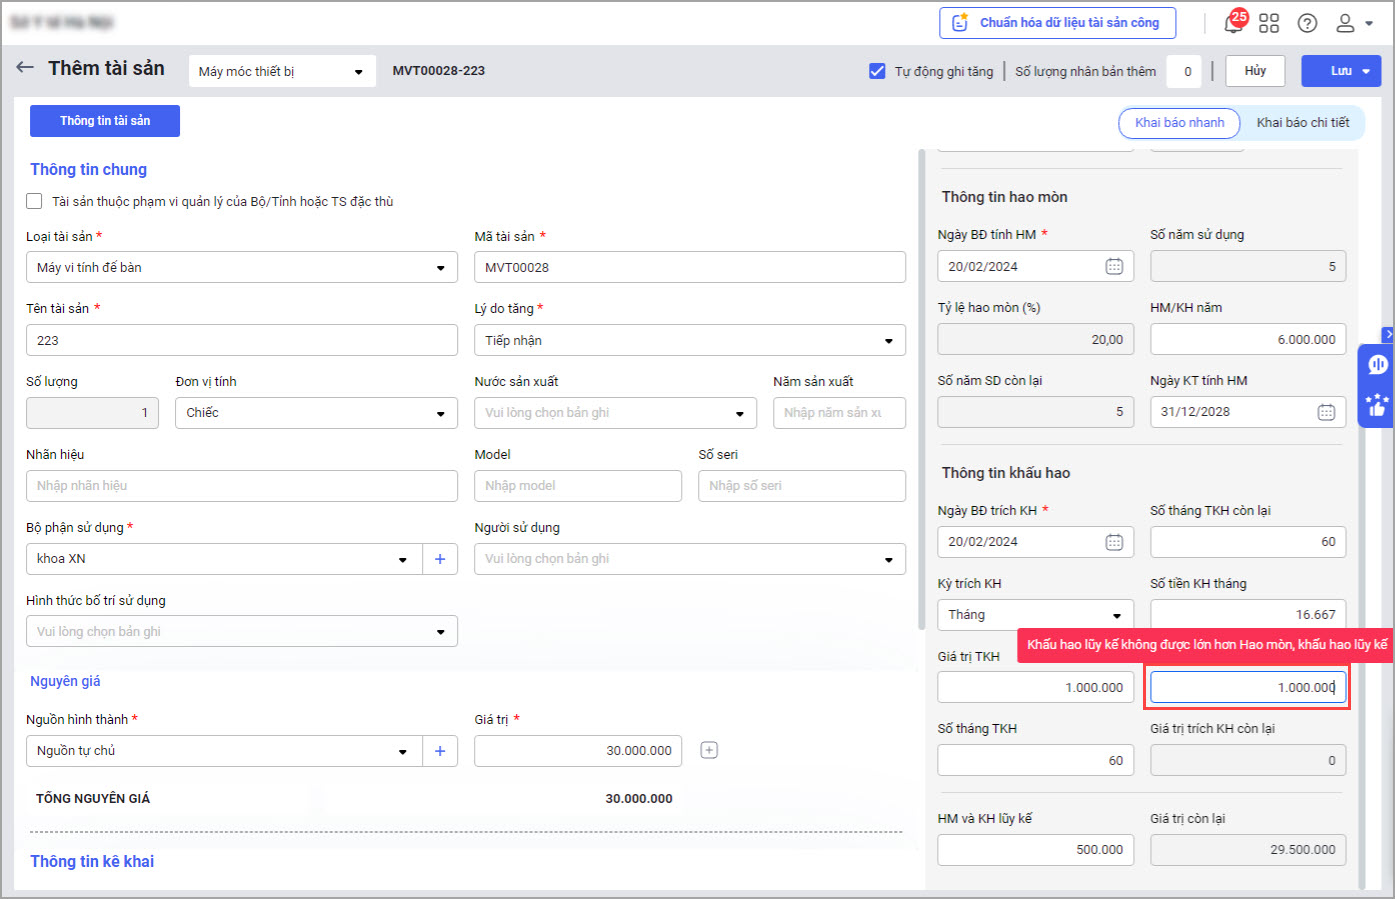Click the help question mark icon
This screenshot has width=1395, height=899.
click(x=1307, y=23)
